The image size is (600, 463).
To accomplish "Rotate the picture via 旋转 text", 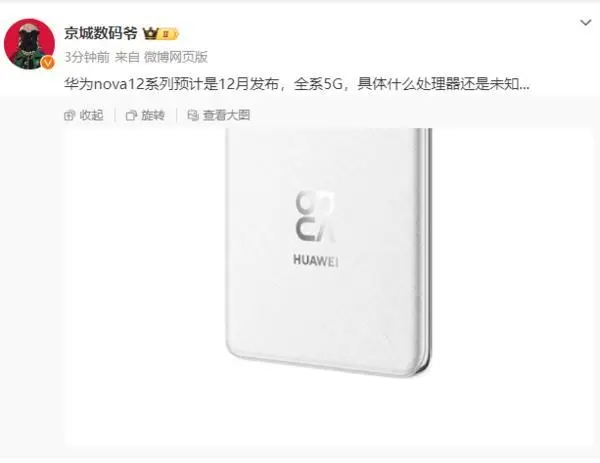I will pyautogui.click(x=153, y=115).
